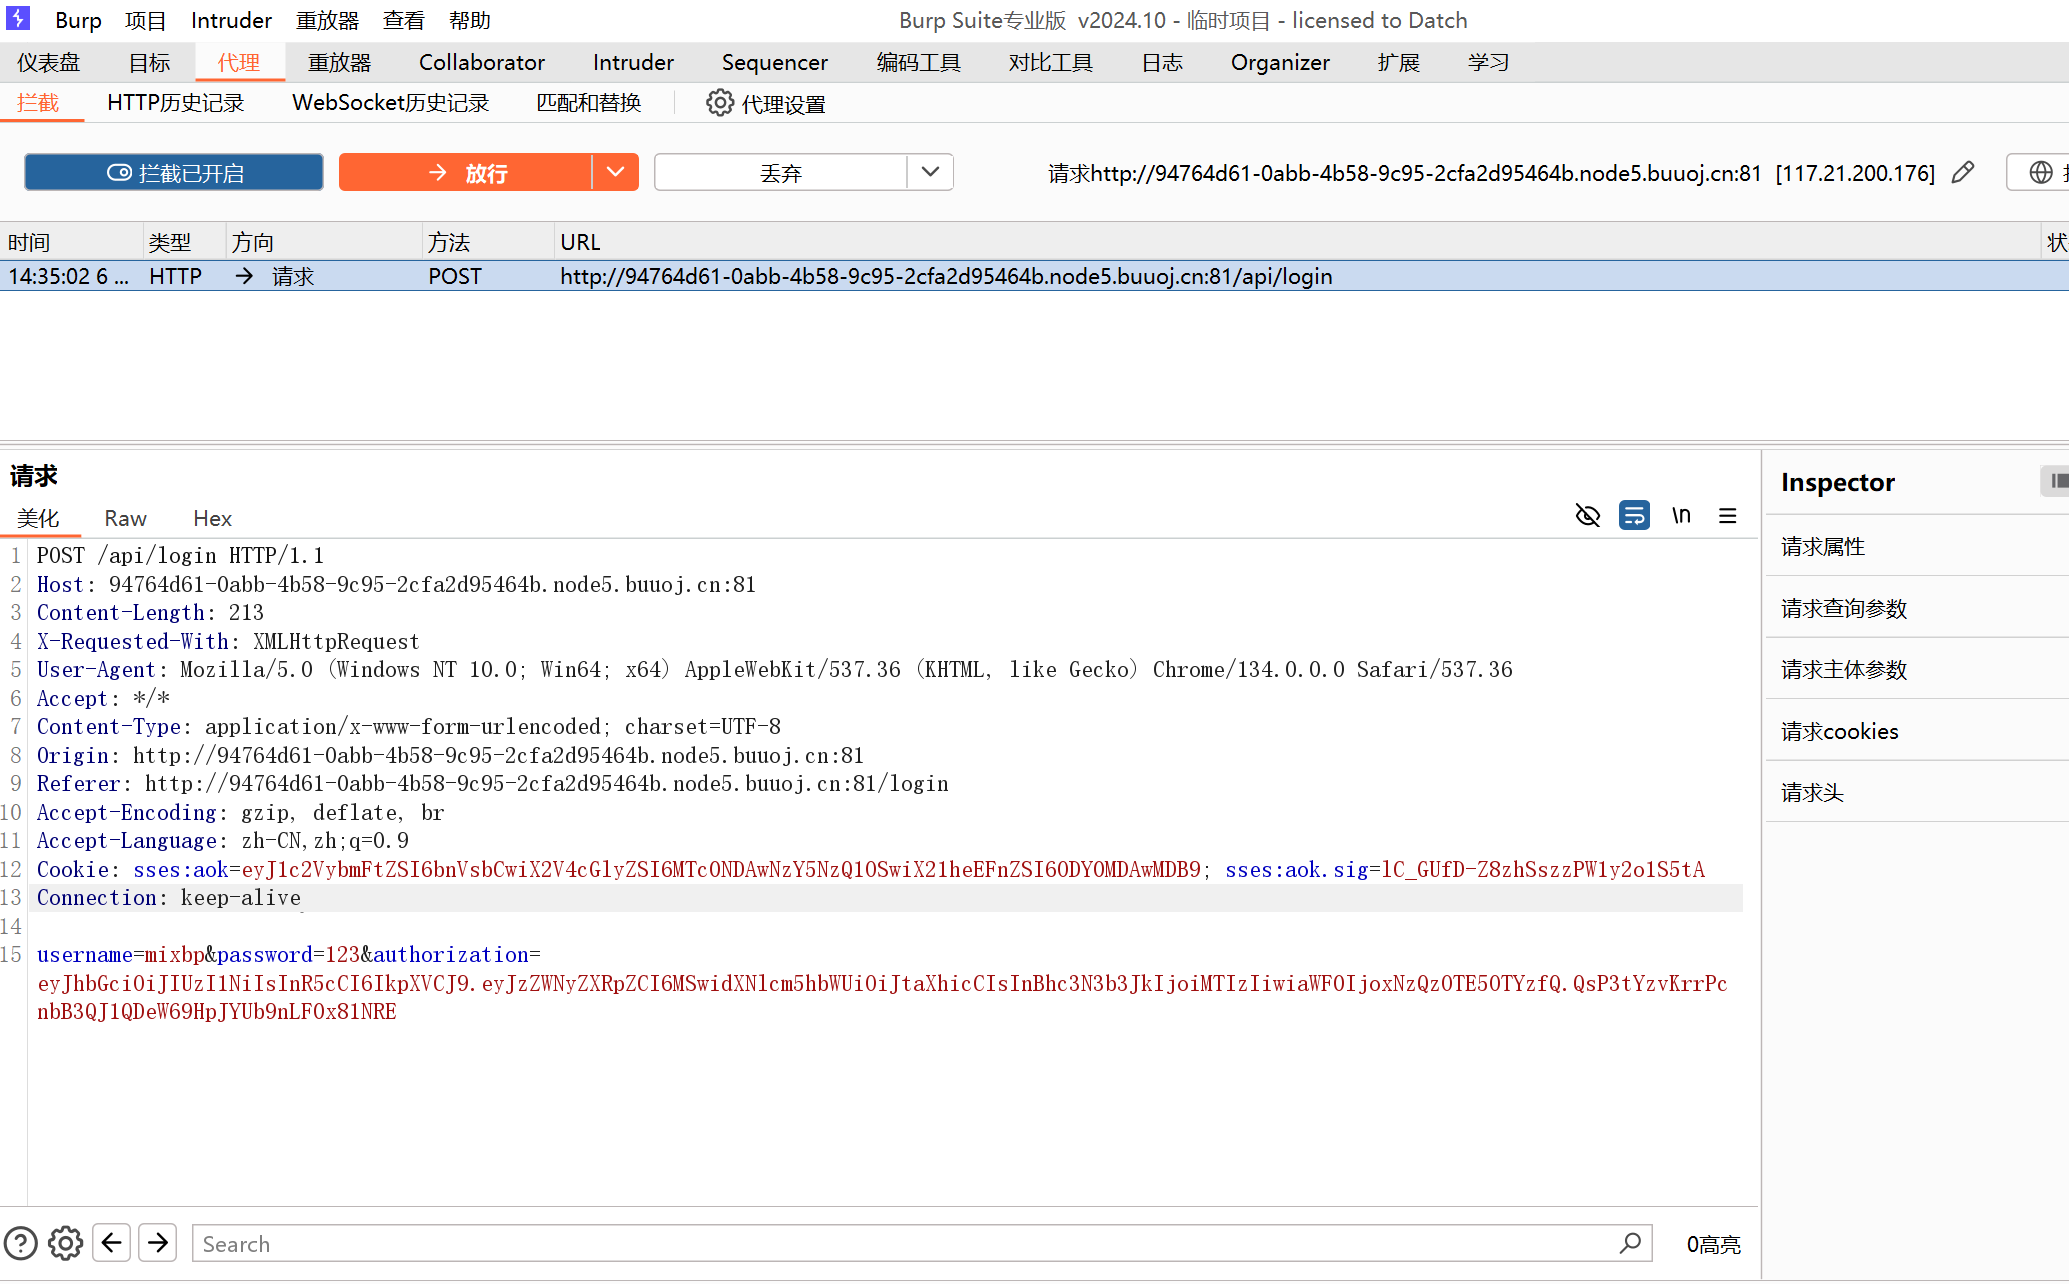Toggle word wrap in request editor
The height and width of the screenshot is (1284, 2069).
(x=1634, y=516)
